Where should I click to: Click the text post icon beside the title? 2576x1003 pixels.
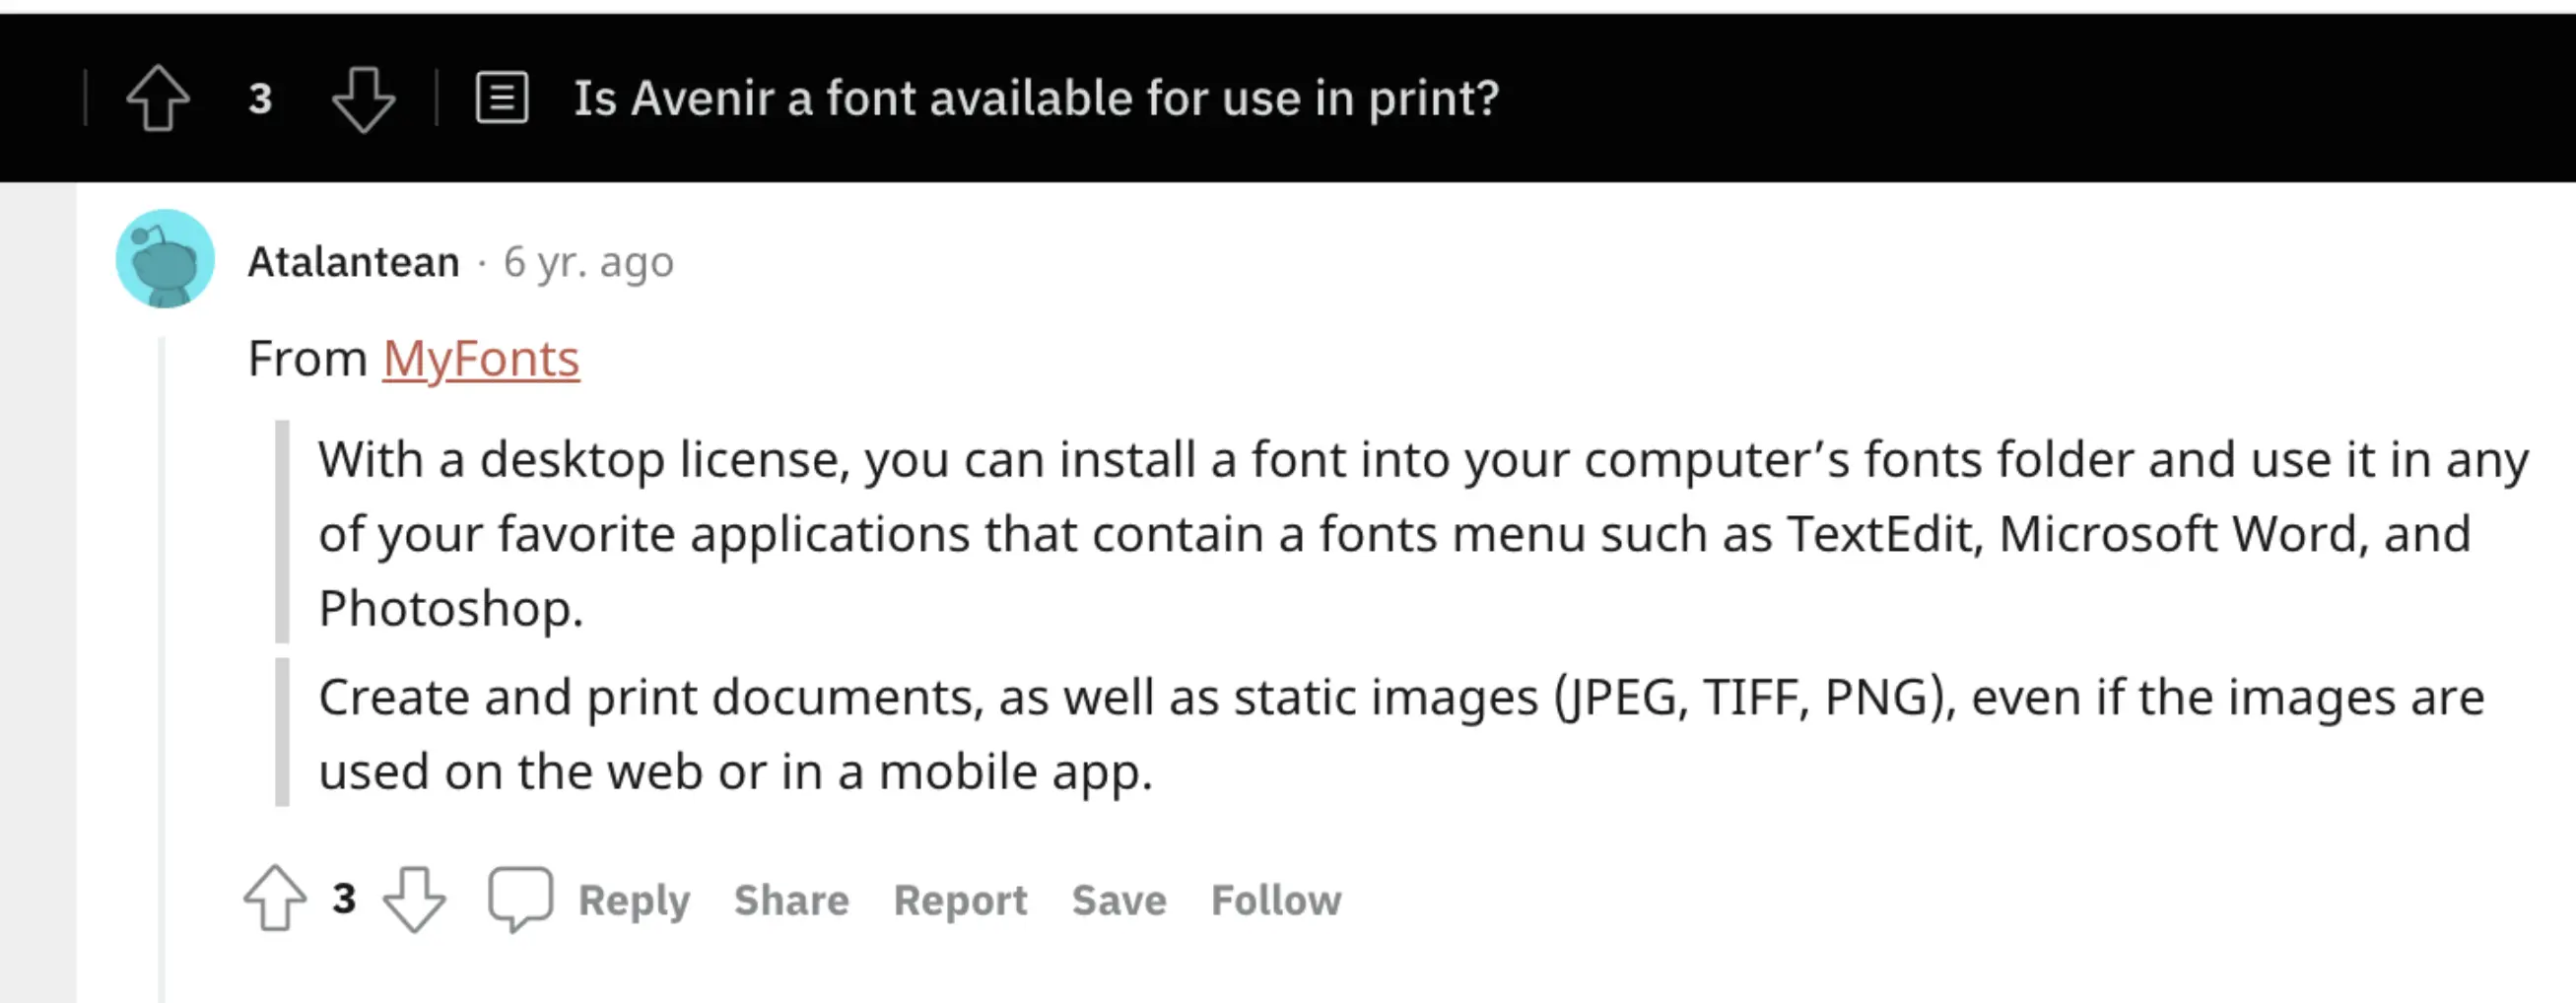click(502, 98)
